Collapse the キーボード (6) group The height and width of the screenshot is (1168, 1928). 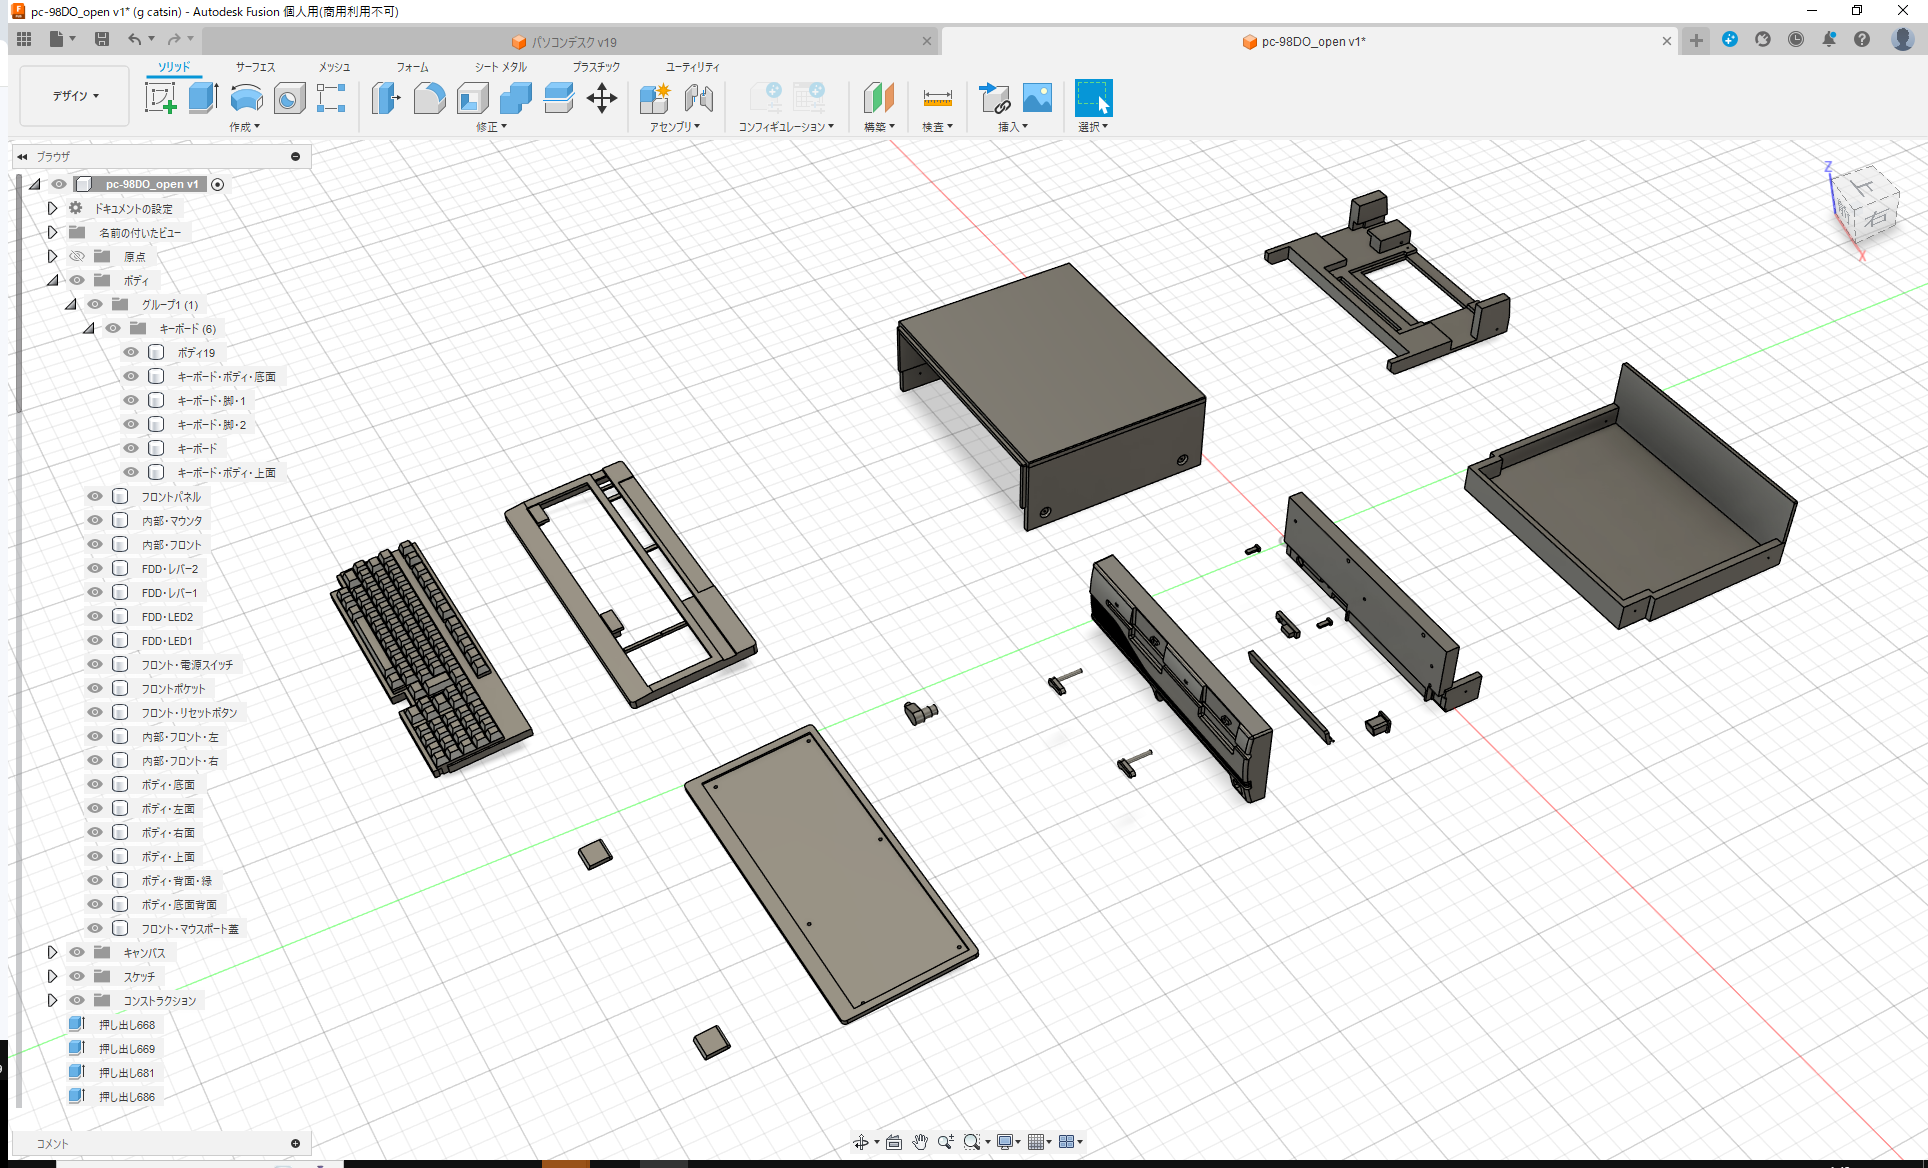click(x=88, y=328)
